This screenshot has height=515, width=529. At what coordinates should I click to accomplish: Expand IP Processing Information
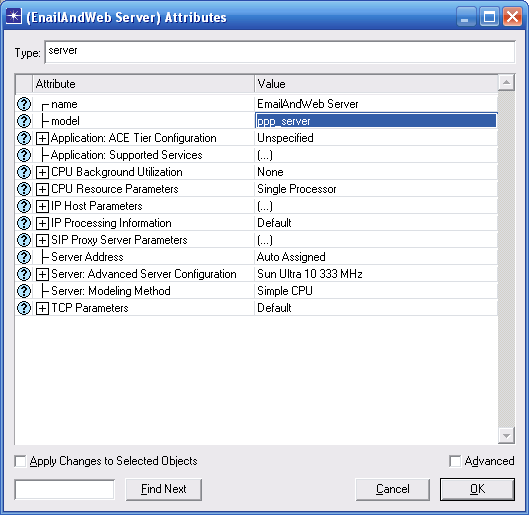point(42,224)
